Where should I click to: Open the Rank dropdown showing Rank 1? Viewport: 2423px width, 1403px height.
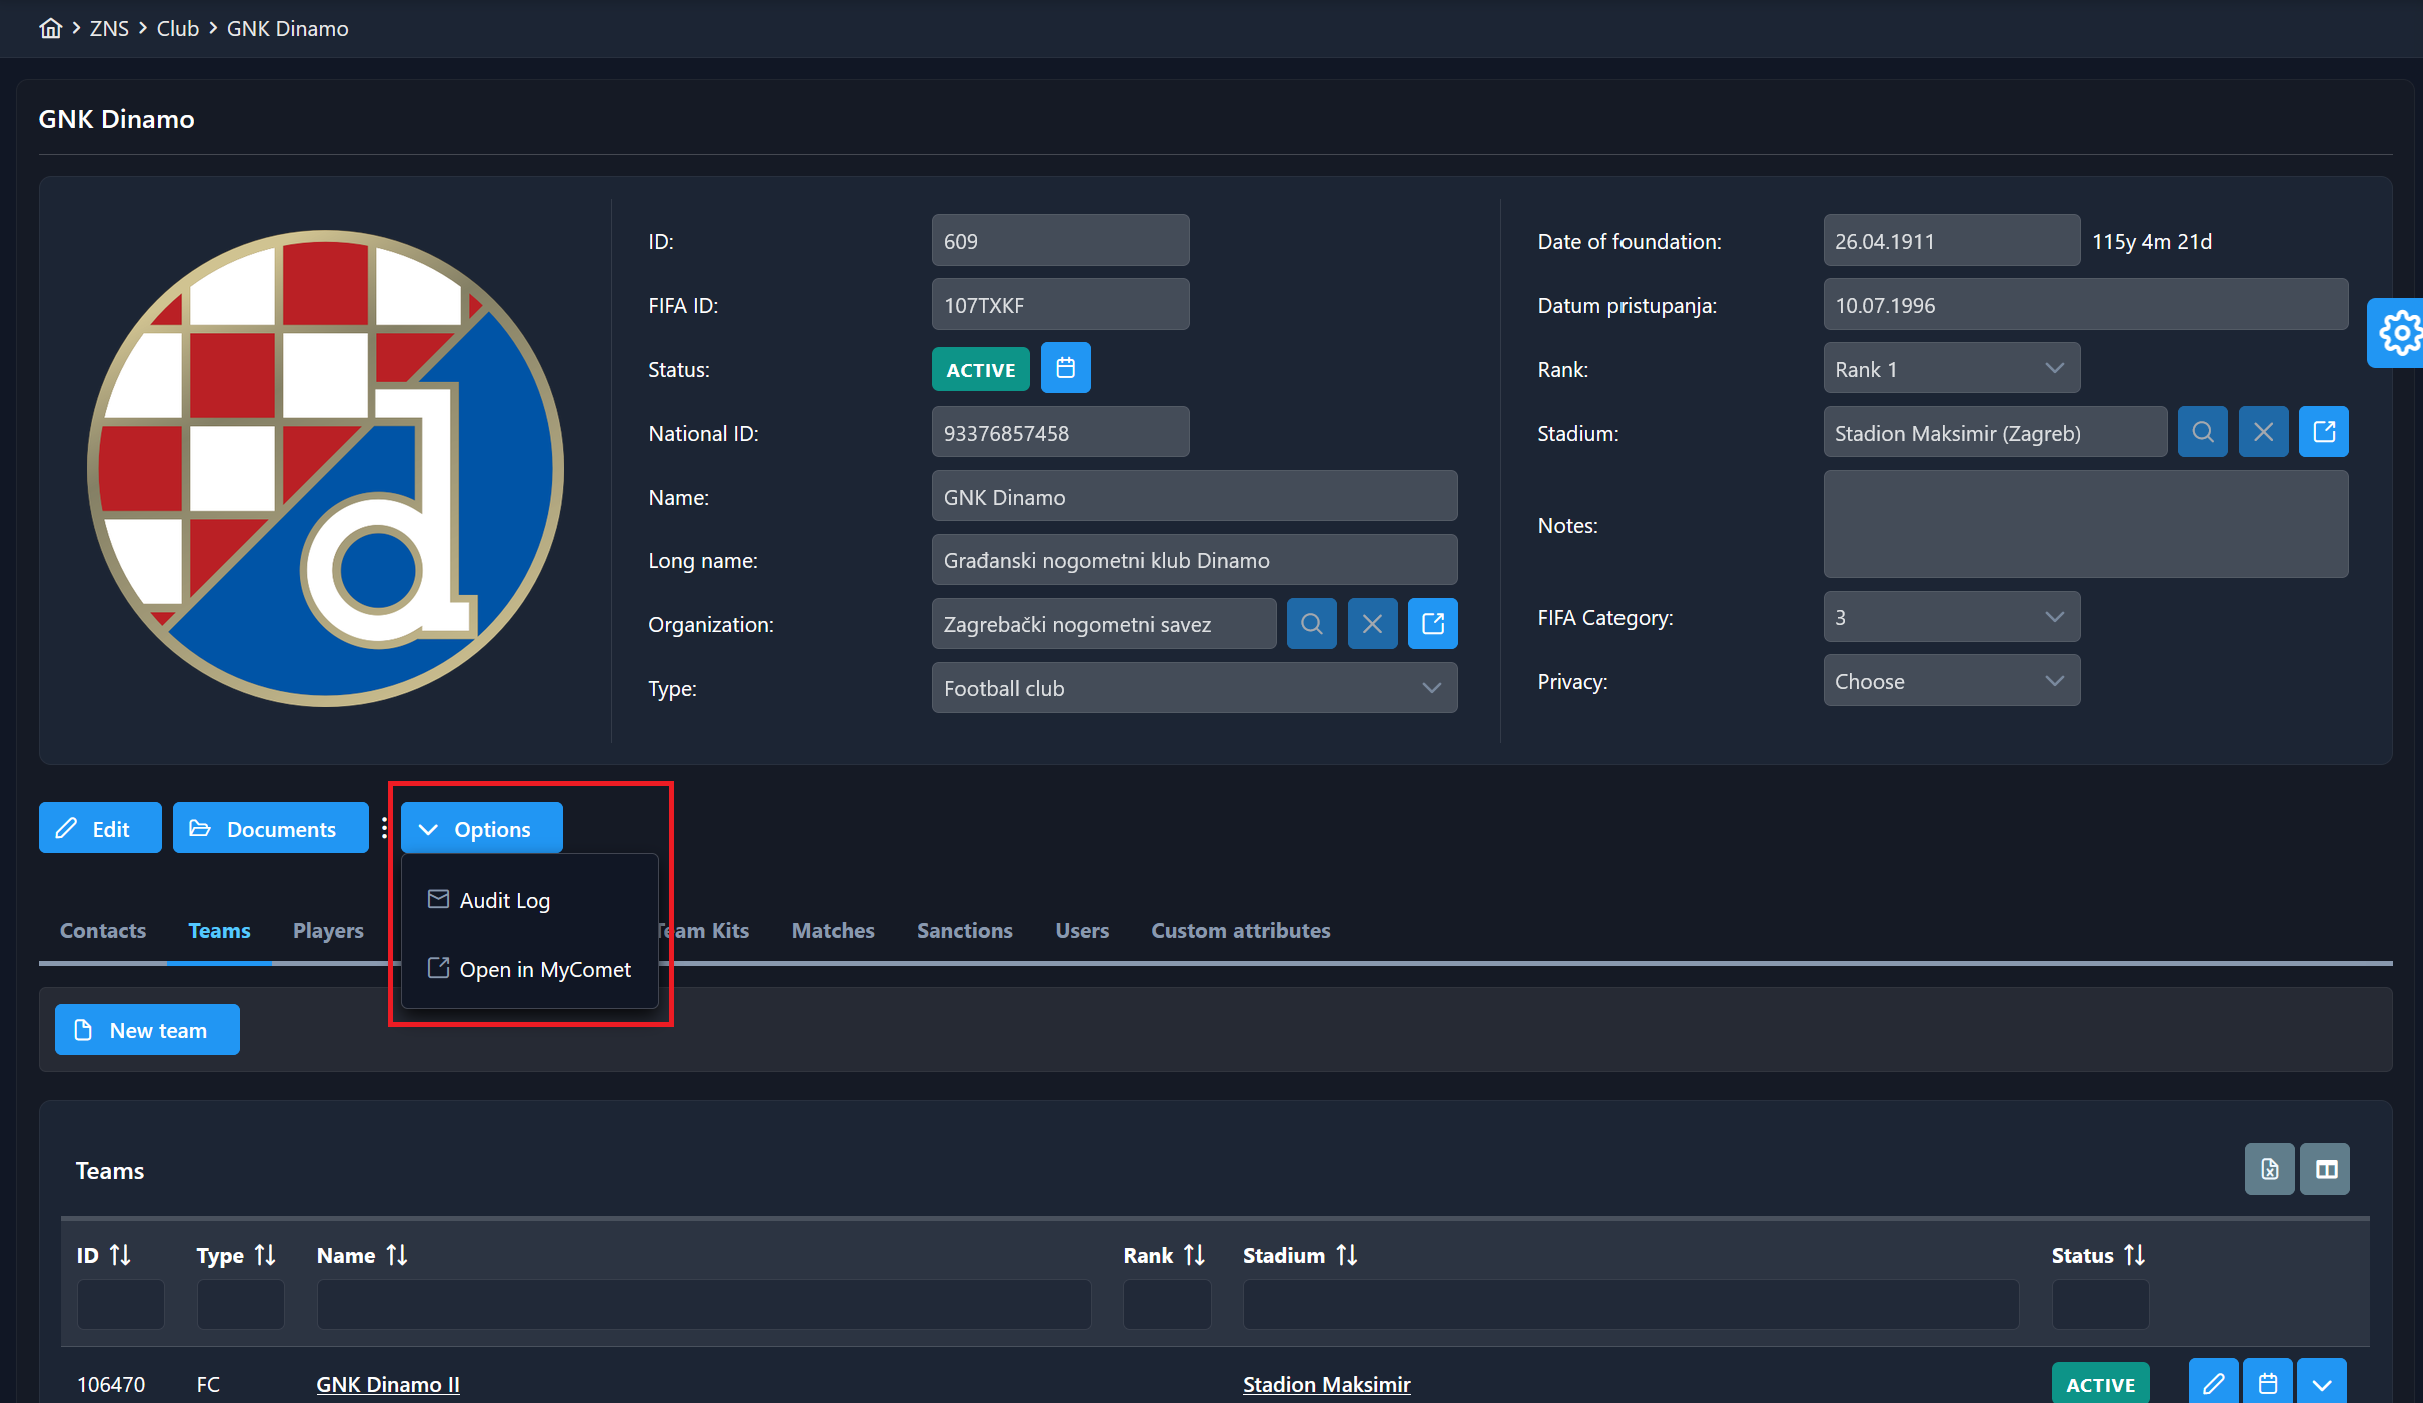[x=1951, y=368]
